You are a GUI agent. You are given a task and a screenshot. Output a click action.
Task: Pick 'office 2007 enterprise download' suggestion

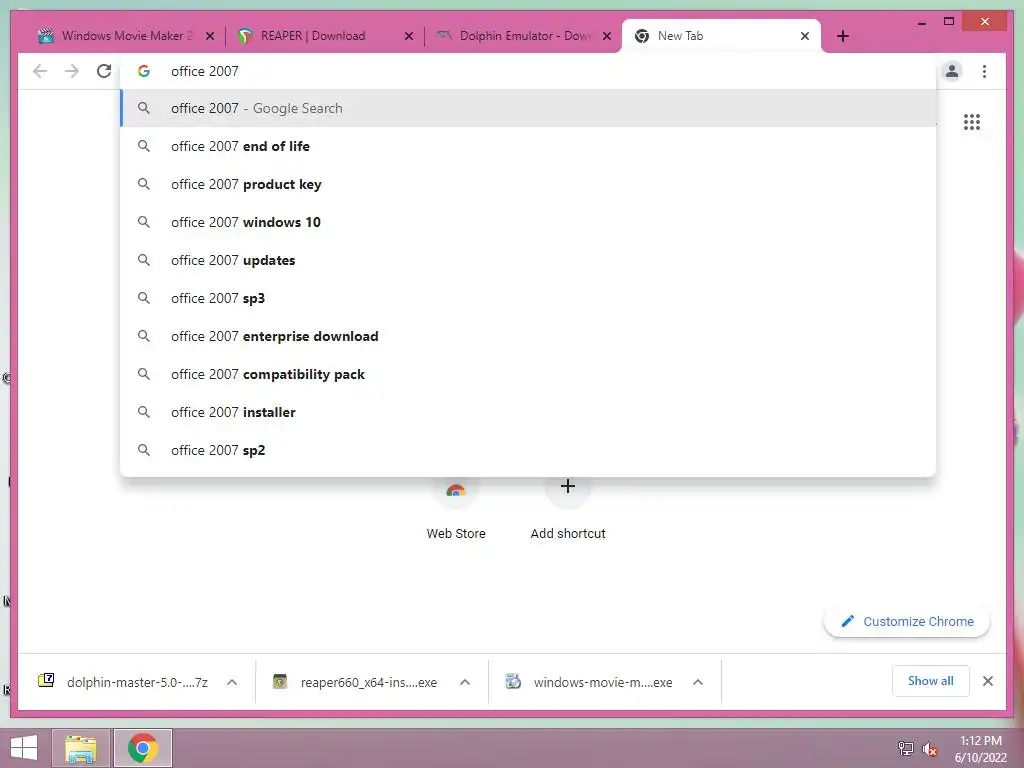click(528, 336)
